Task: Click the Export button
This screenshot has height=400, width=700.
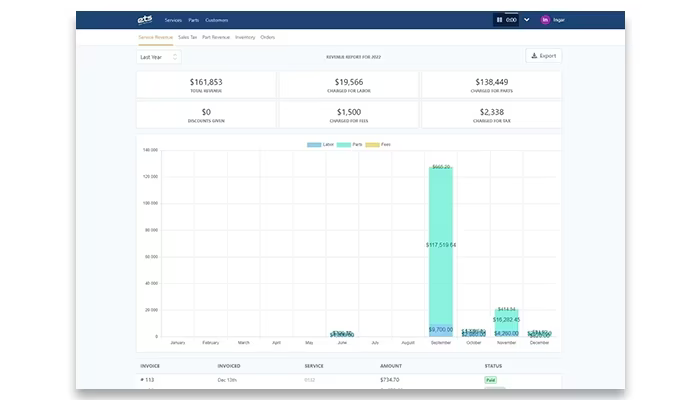Action: coord(543,56)
